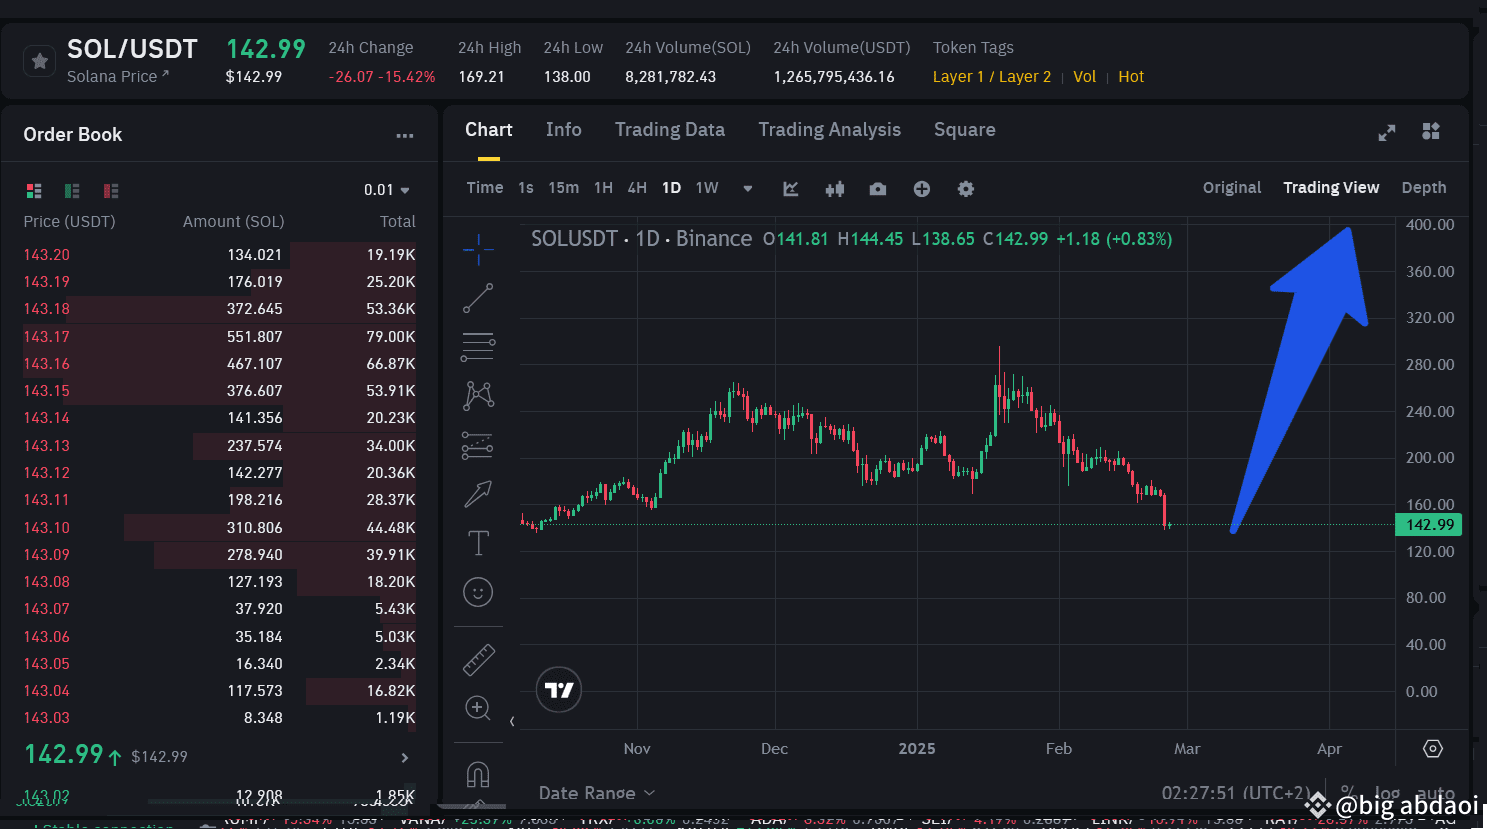Select the zoom in magnifier tool
The image size is (1487, 829).
[478, 708]
